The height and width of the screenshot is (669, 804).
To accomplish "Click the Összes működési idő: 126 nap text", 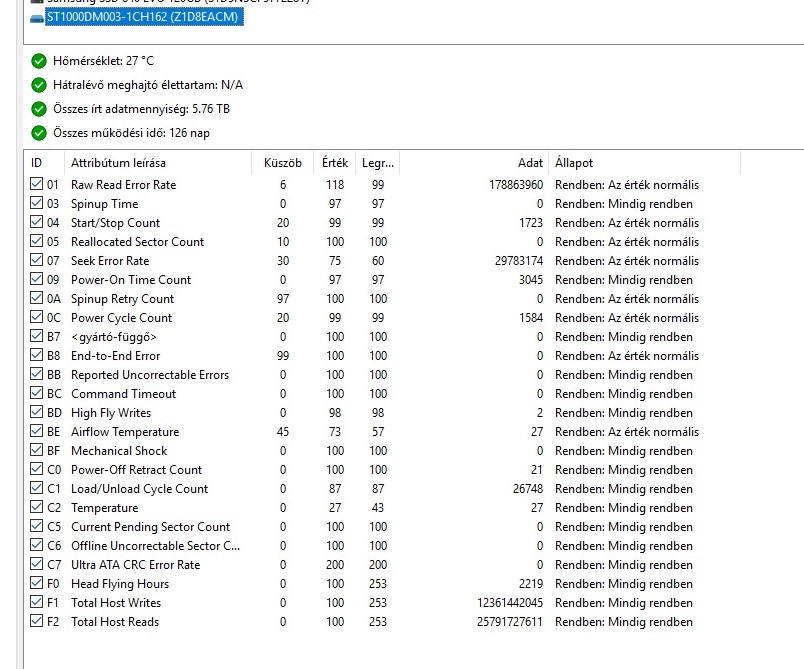I will pos(131,133).
